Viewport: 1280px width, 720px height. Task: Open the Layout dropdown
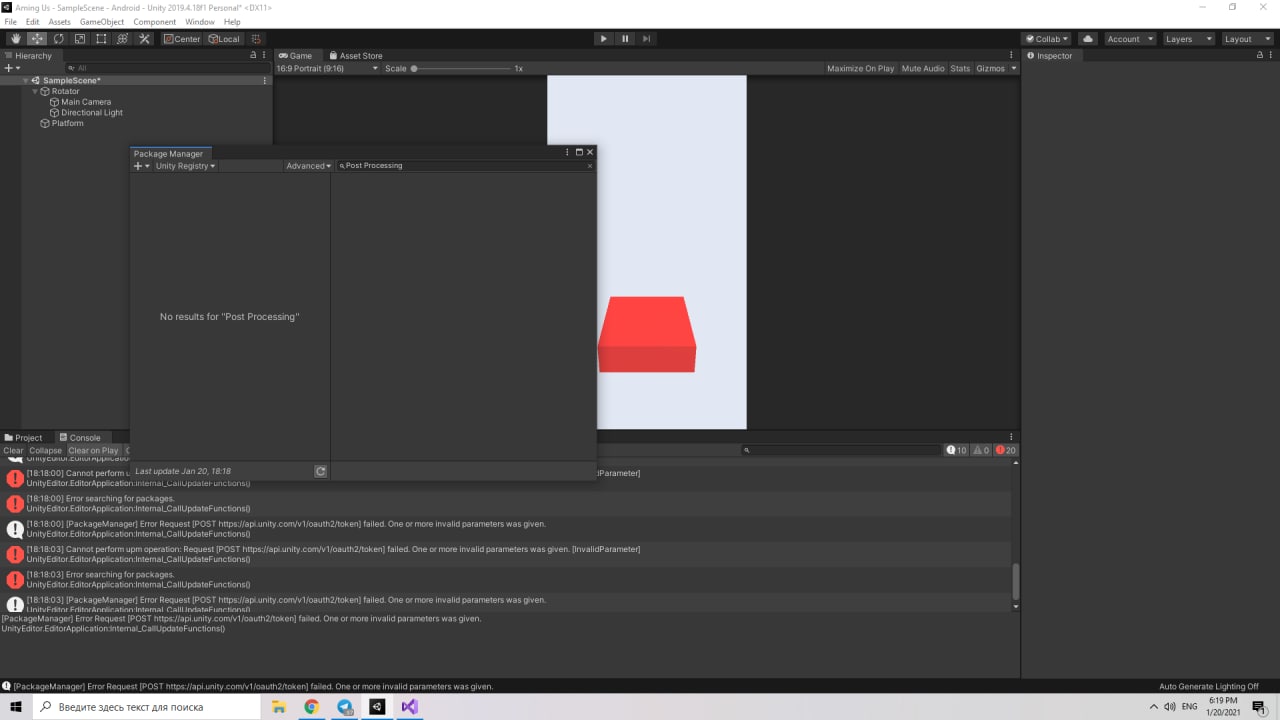(x=1246, y=39)
